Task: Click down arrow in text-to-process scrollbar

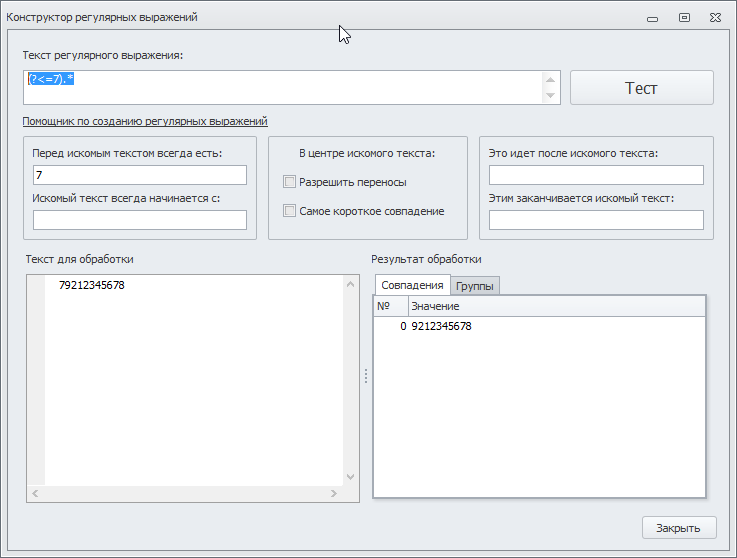Action: coord(350,477)
